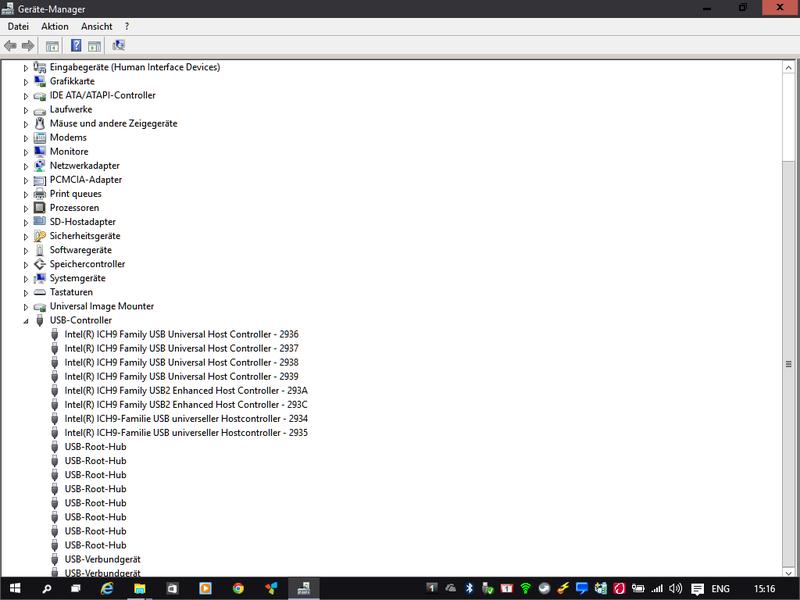Image resolution: width=800 pixels, height=600 pixels.
Task: Click the Forward arrow in the toolbar
Action: pos(28,46)
